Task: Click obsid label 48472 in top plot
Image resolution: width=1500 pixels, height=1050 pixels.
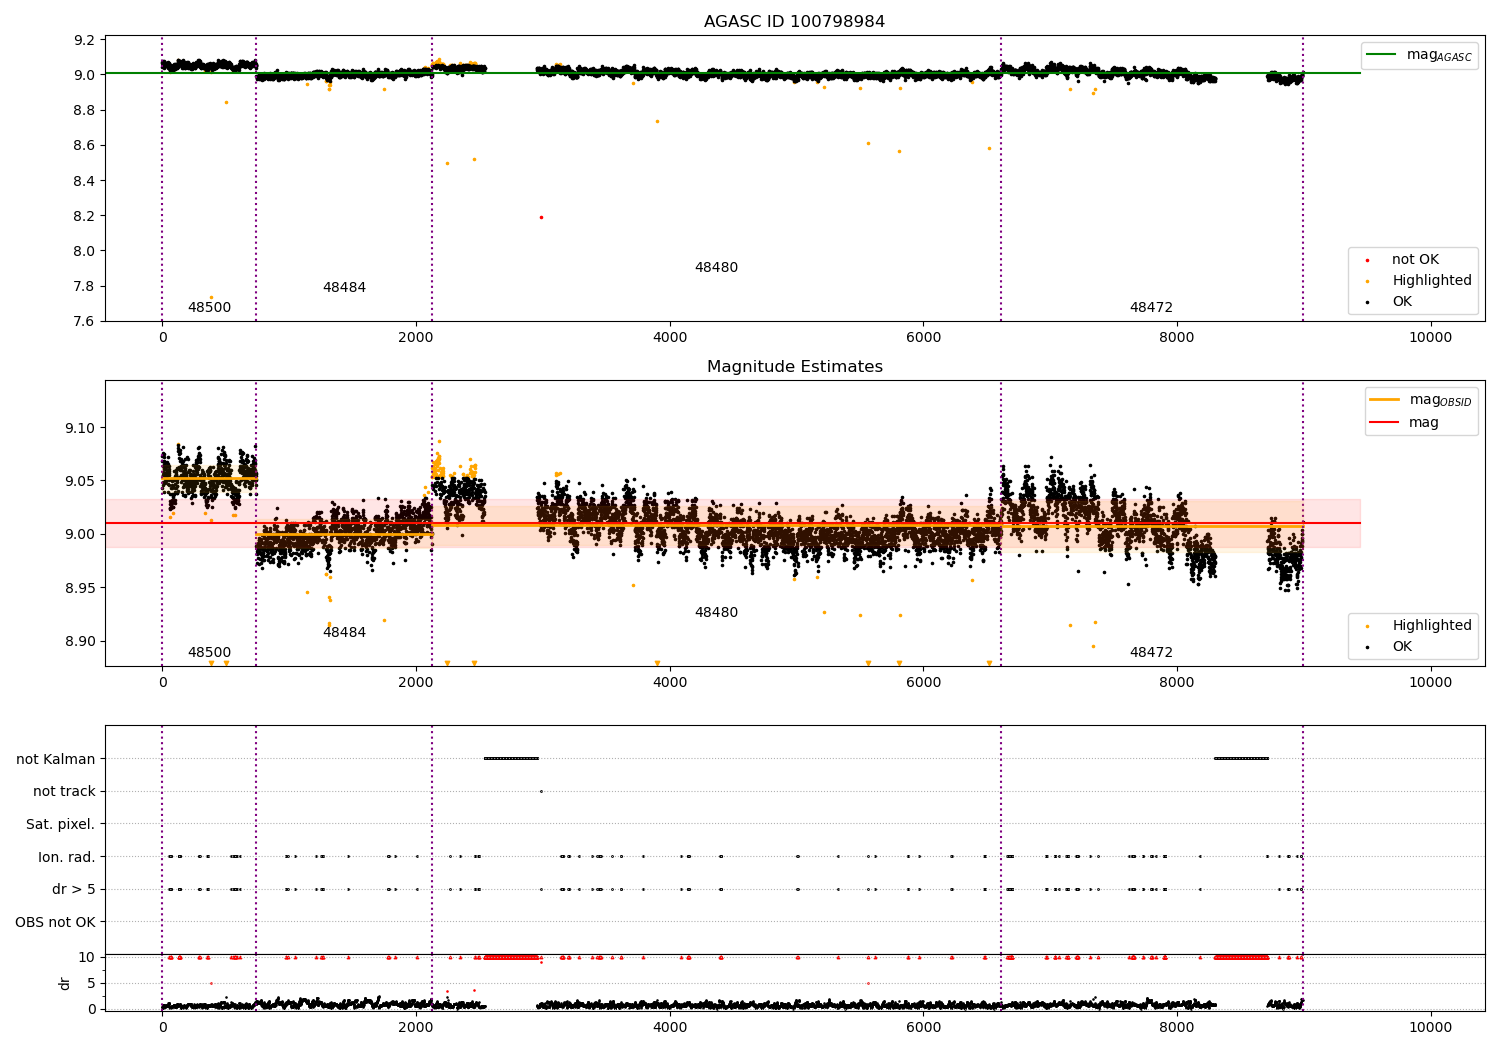Action: [1151, 307]
